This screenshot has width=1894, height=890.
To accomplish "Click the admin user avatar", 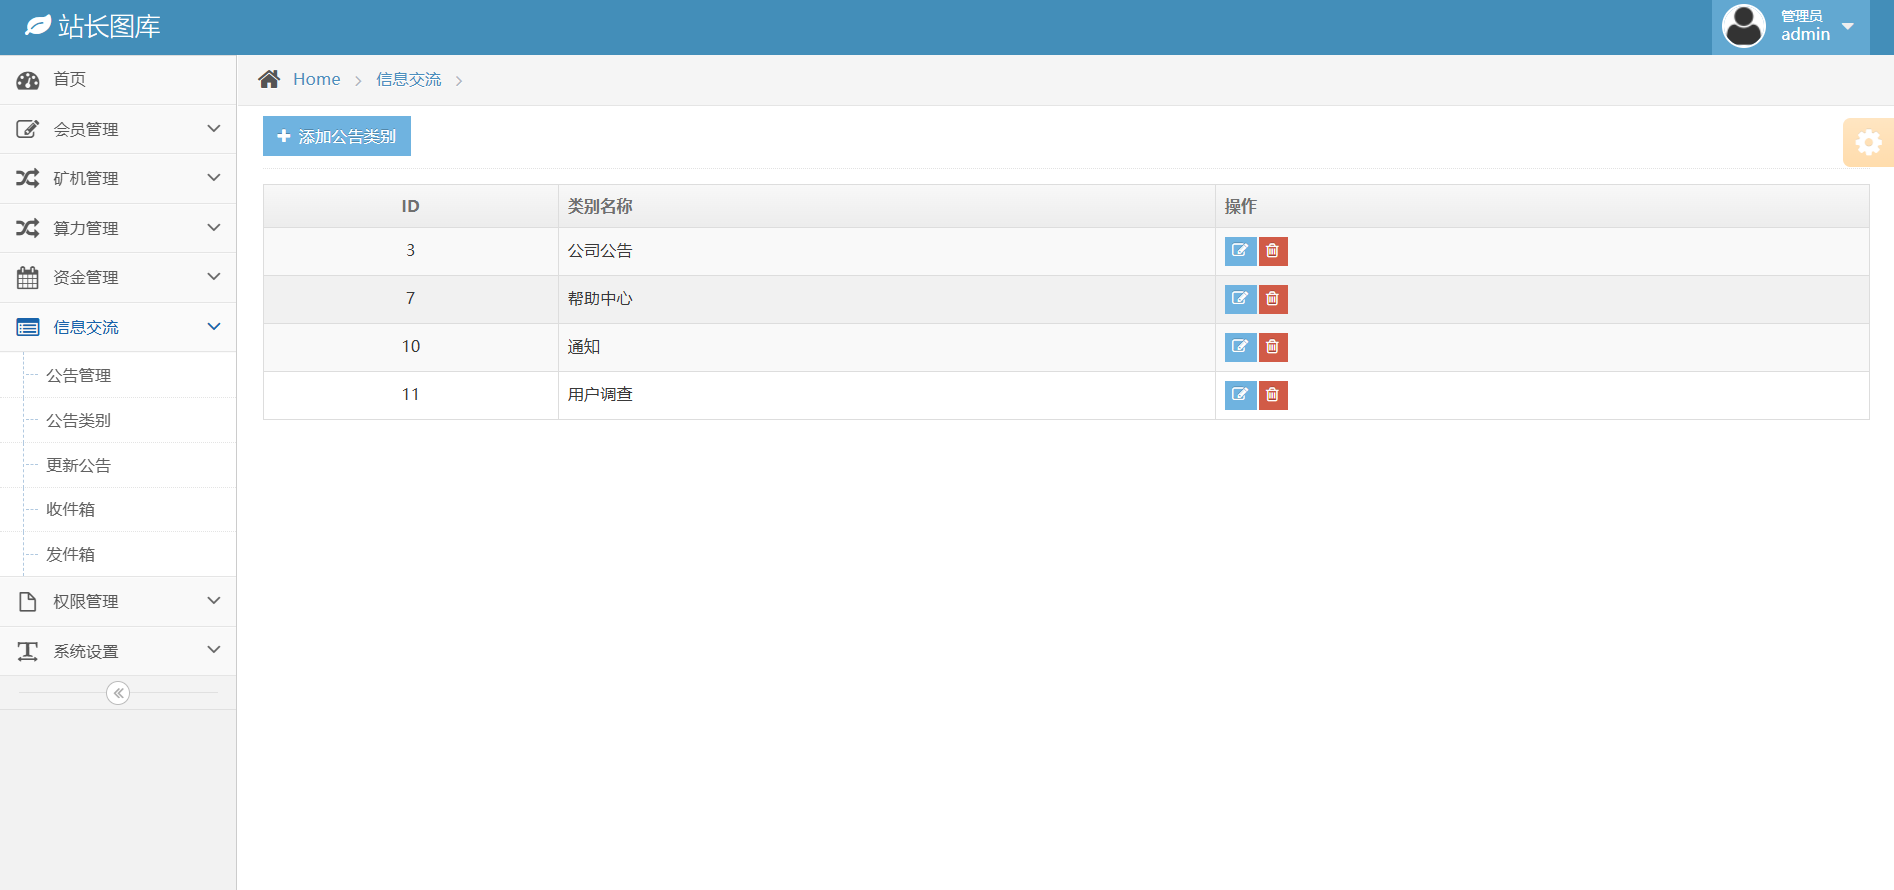I will [1743, 27].
